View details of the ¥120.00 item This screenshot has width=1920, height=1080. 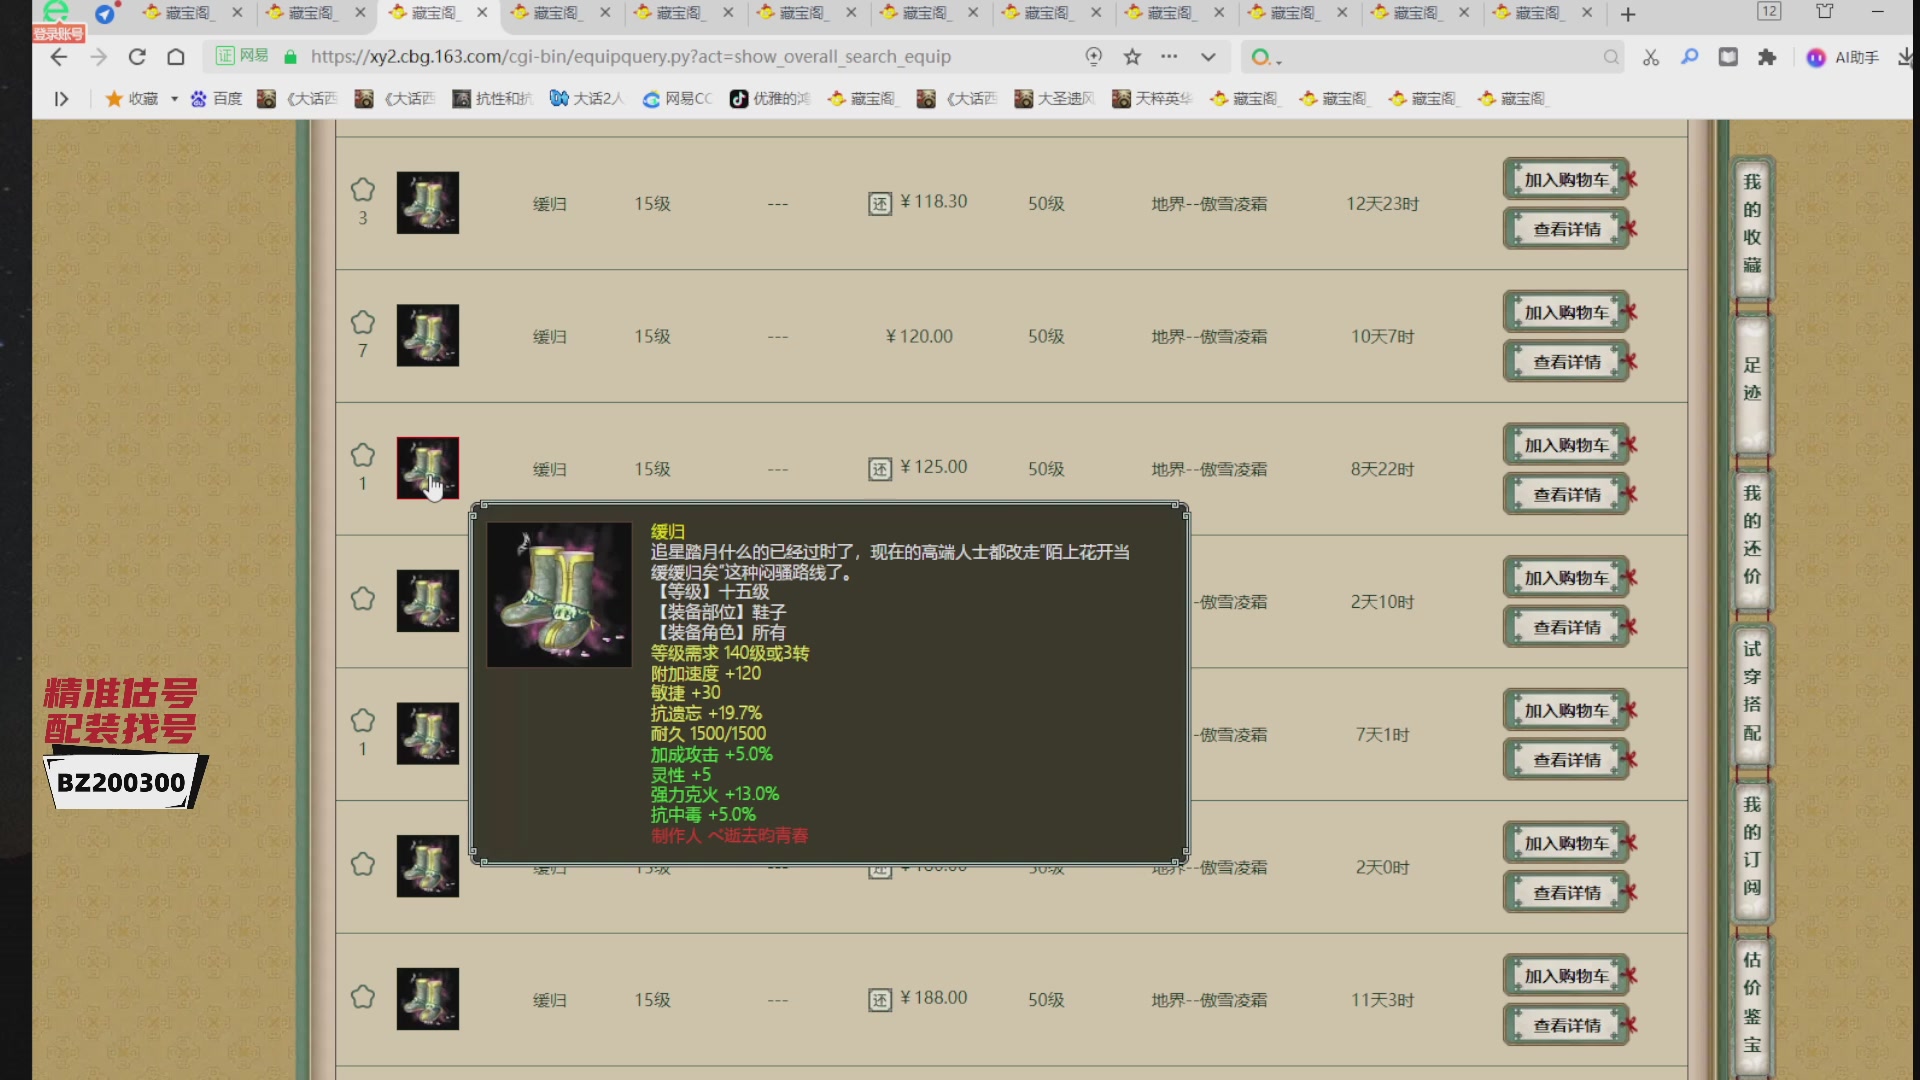(1566, 362)
